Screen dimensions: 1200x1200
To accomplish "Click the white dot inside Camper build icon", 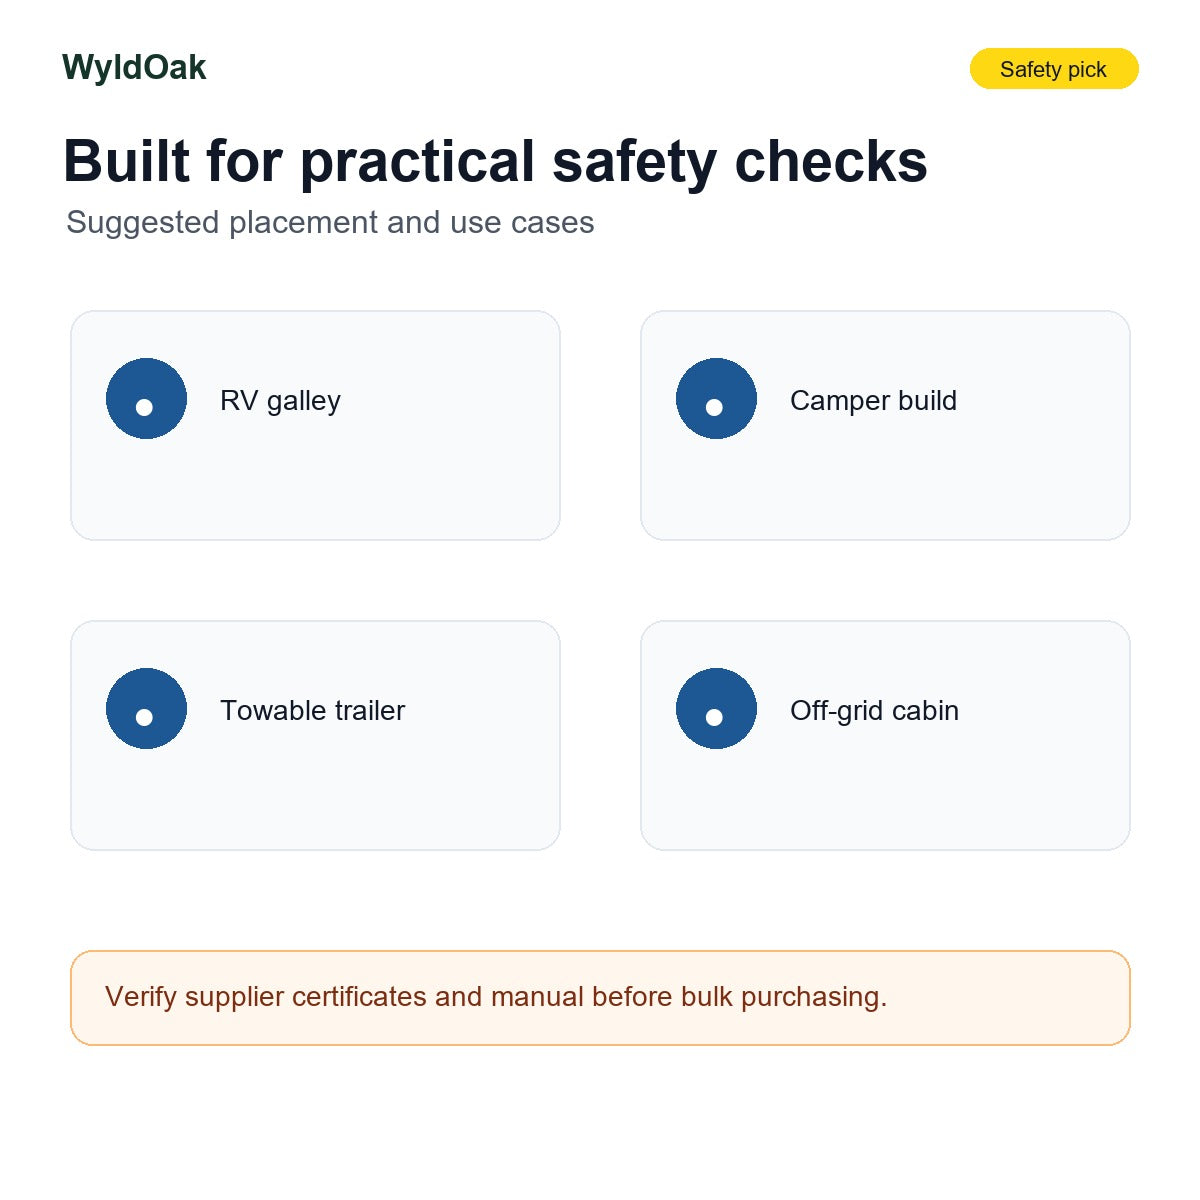I will pyautogui.click(x=714, y=407).
